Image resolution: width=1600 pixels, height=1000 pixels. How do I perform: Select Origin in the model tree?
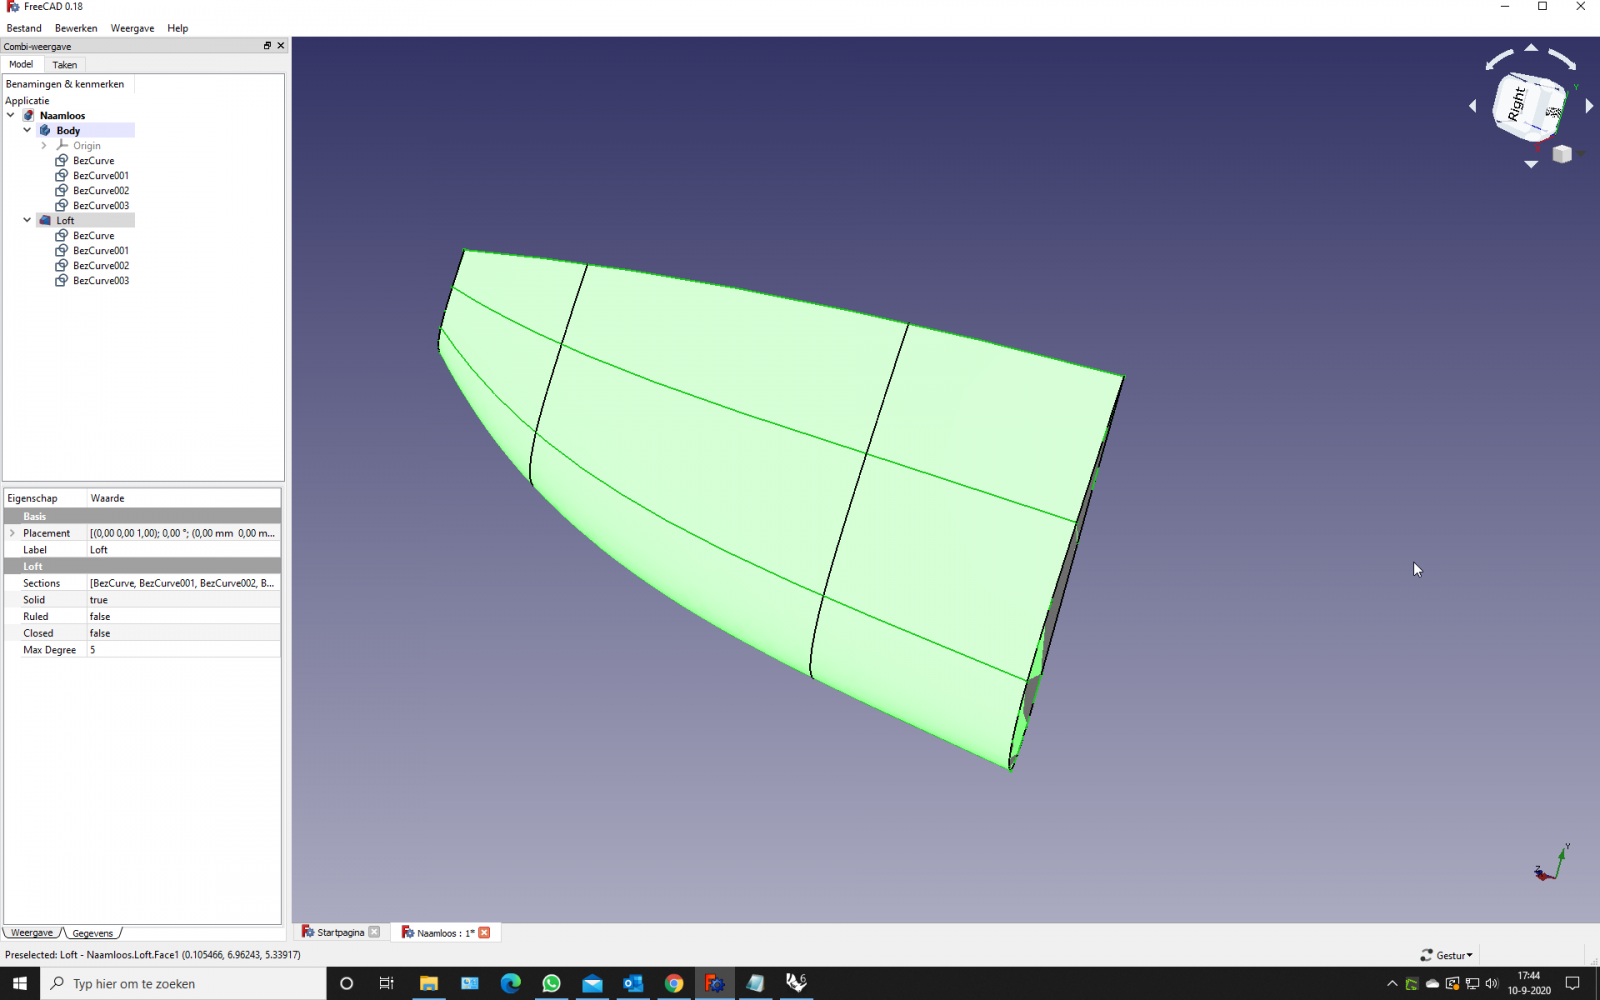coord(86,145)
